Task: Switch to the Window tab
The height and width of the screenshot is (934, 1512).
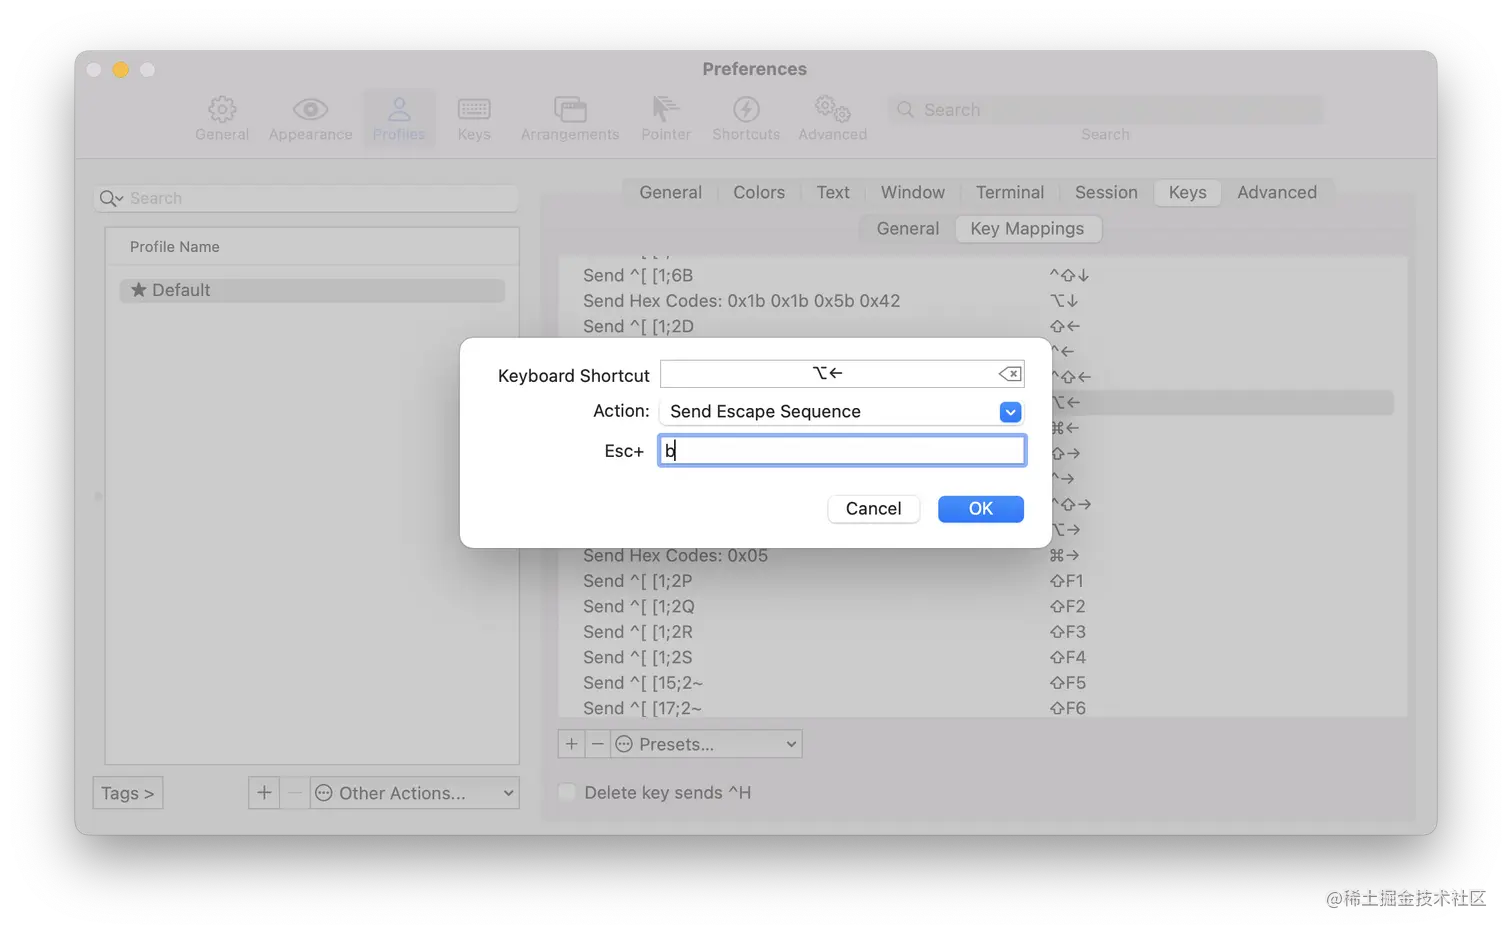Action: [913, 193]
